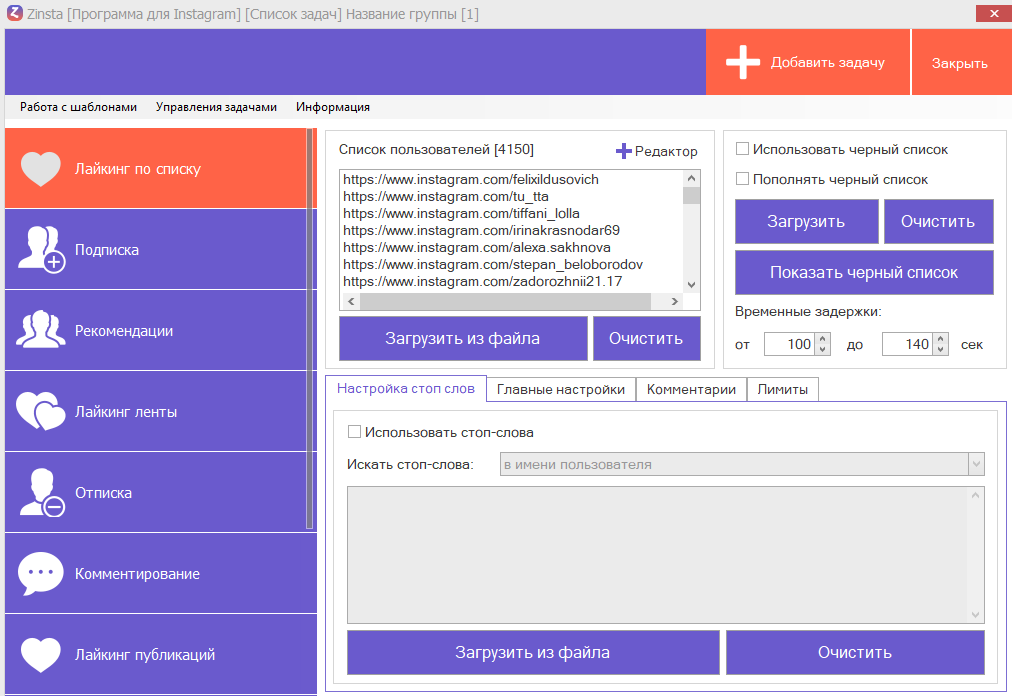
Task: Increase the 'от' delay value
Action: tap(822, 339)
